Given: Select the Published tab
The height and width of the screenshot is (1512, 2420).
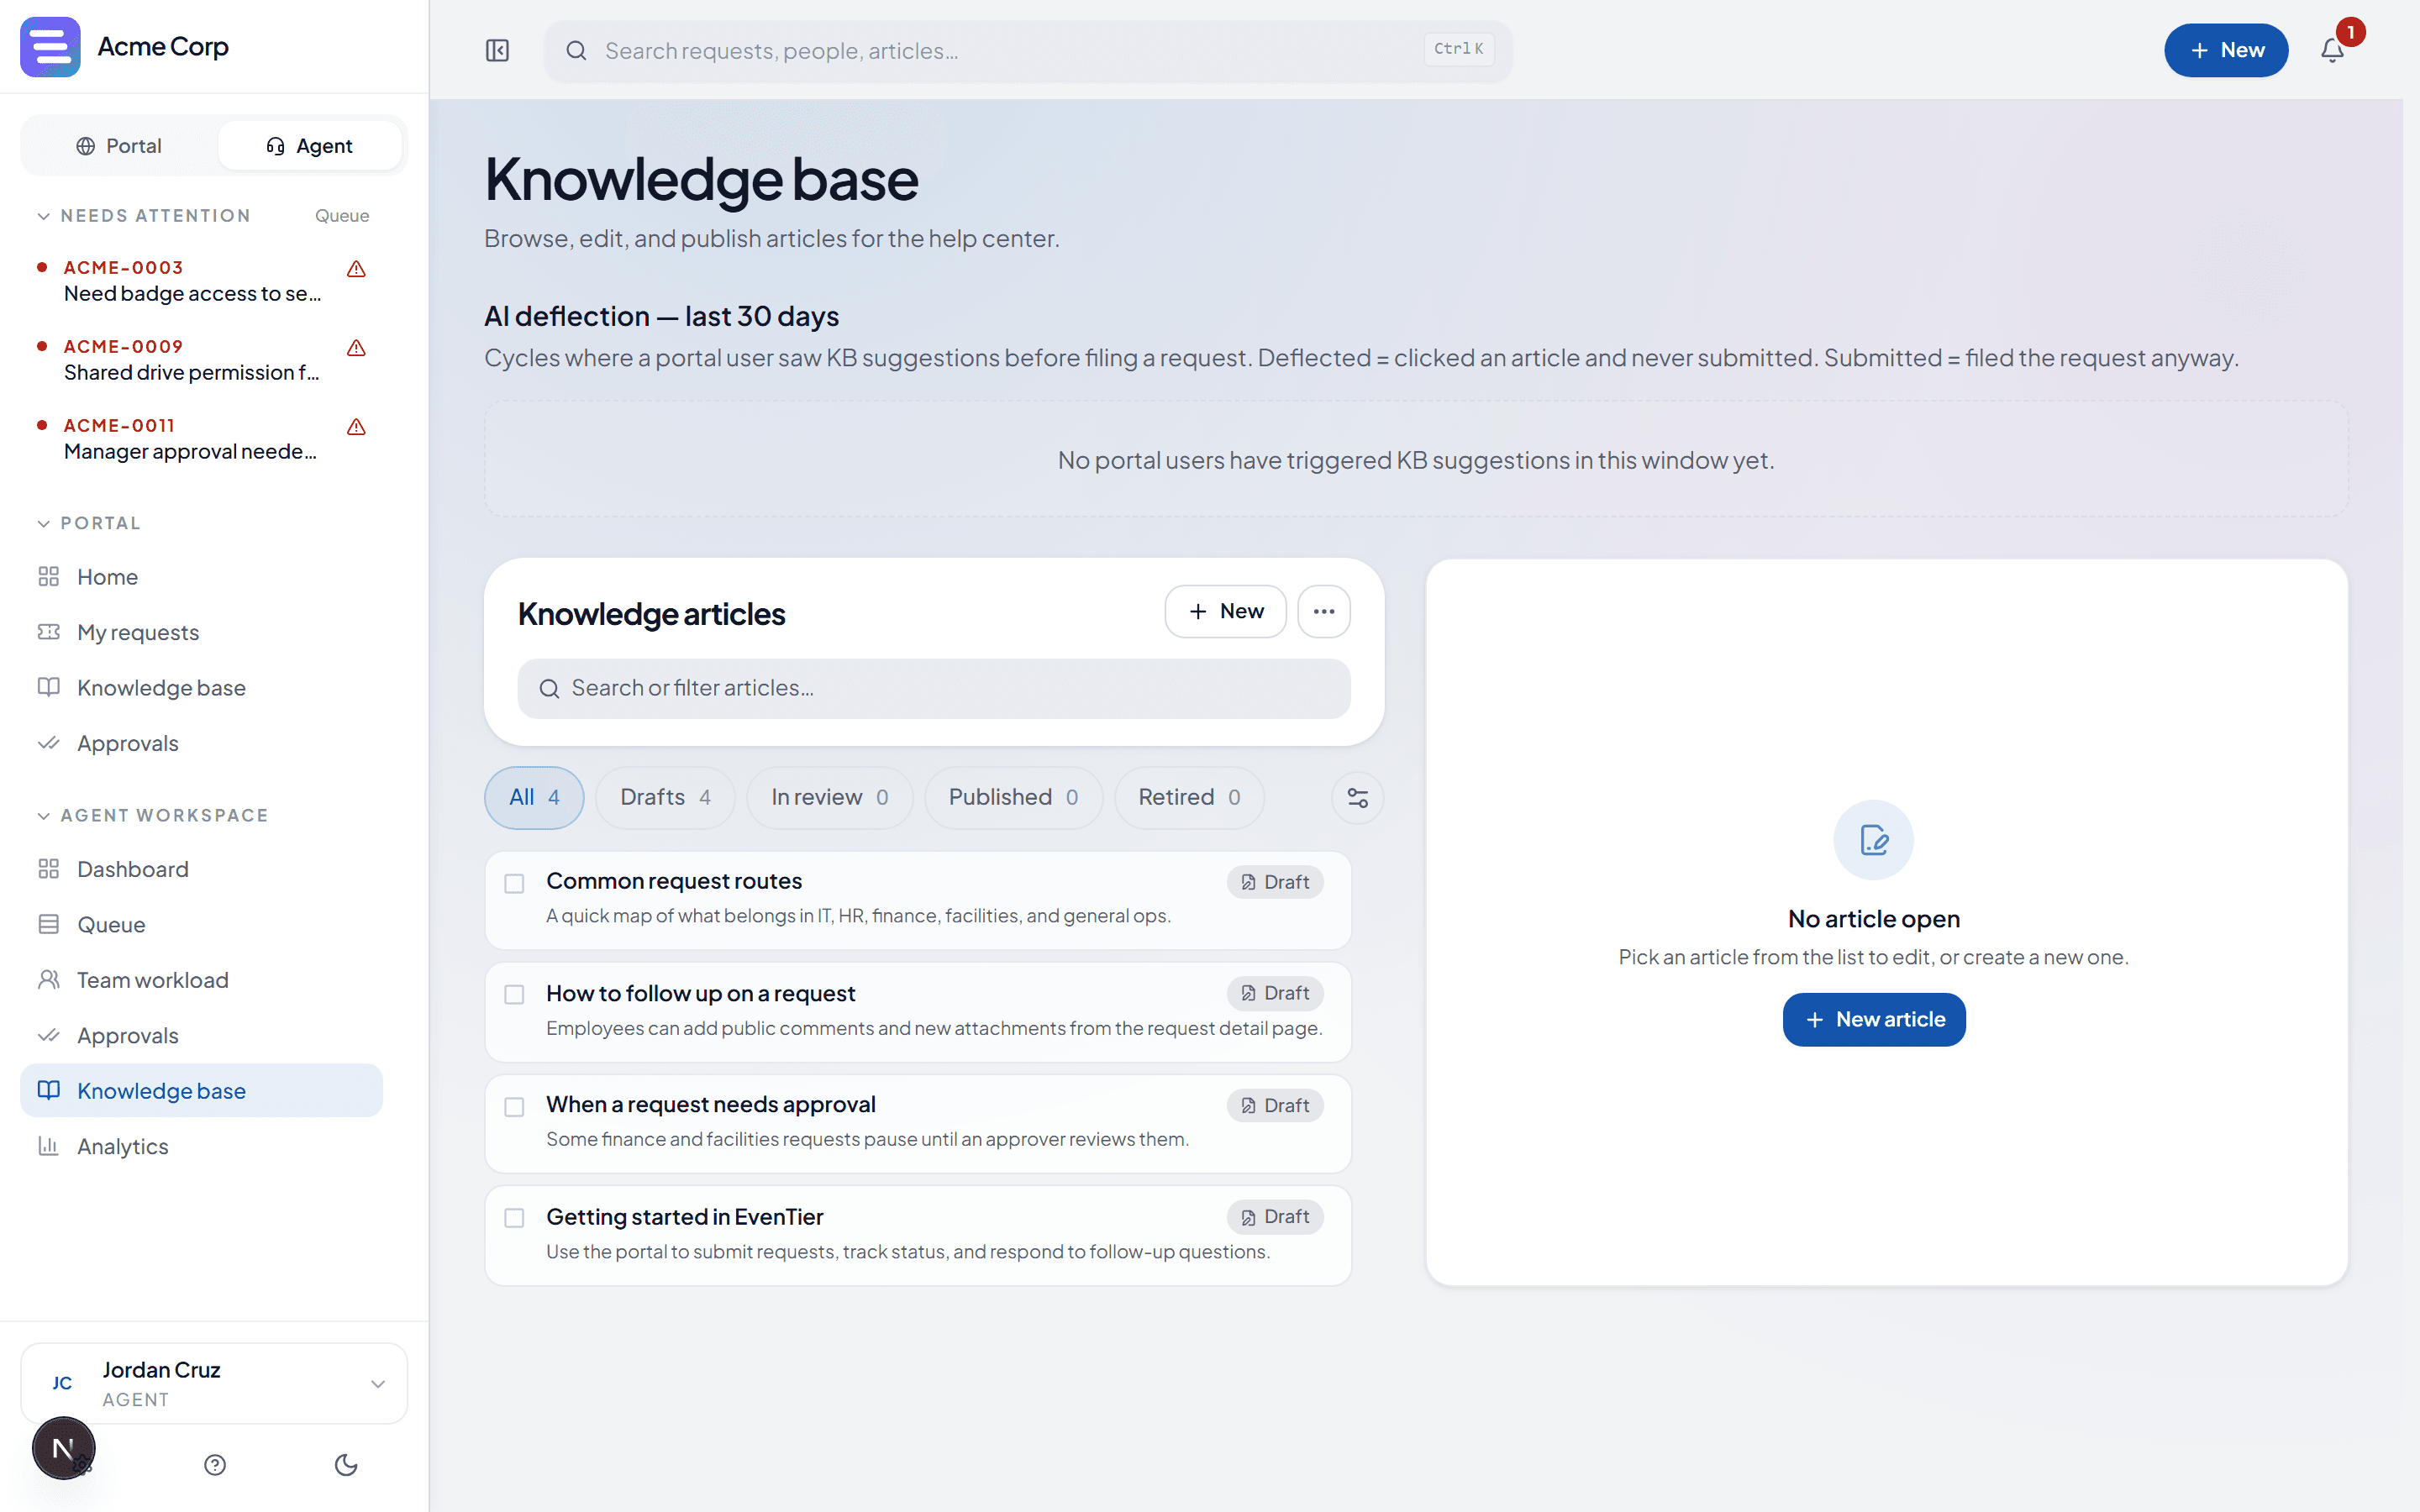Looking at the screenshot, I should click(x=1013, y=797).
